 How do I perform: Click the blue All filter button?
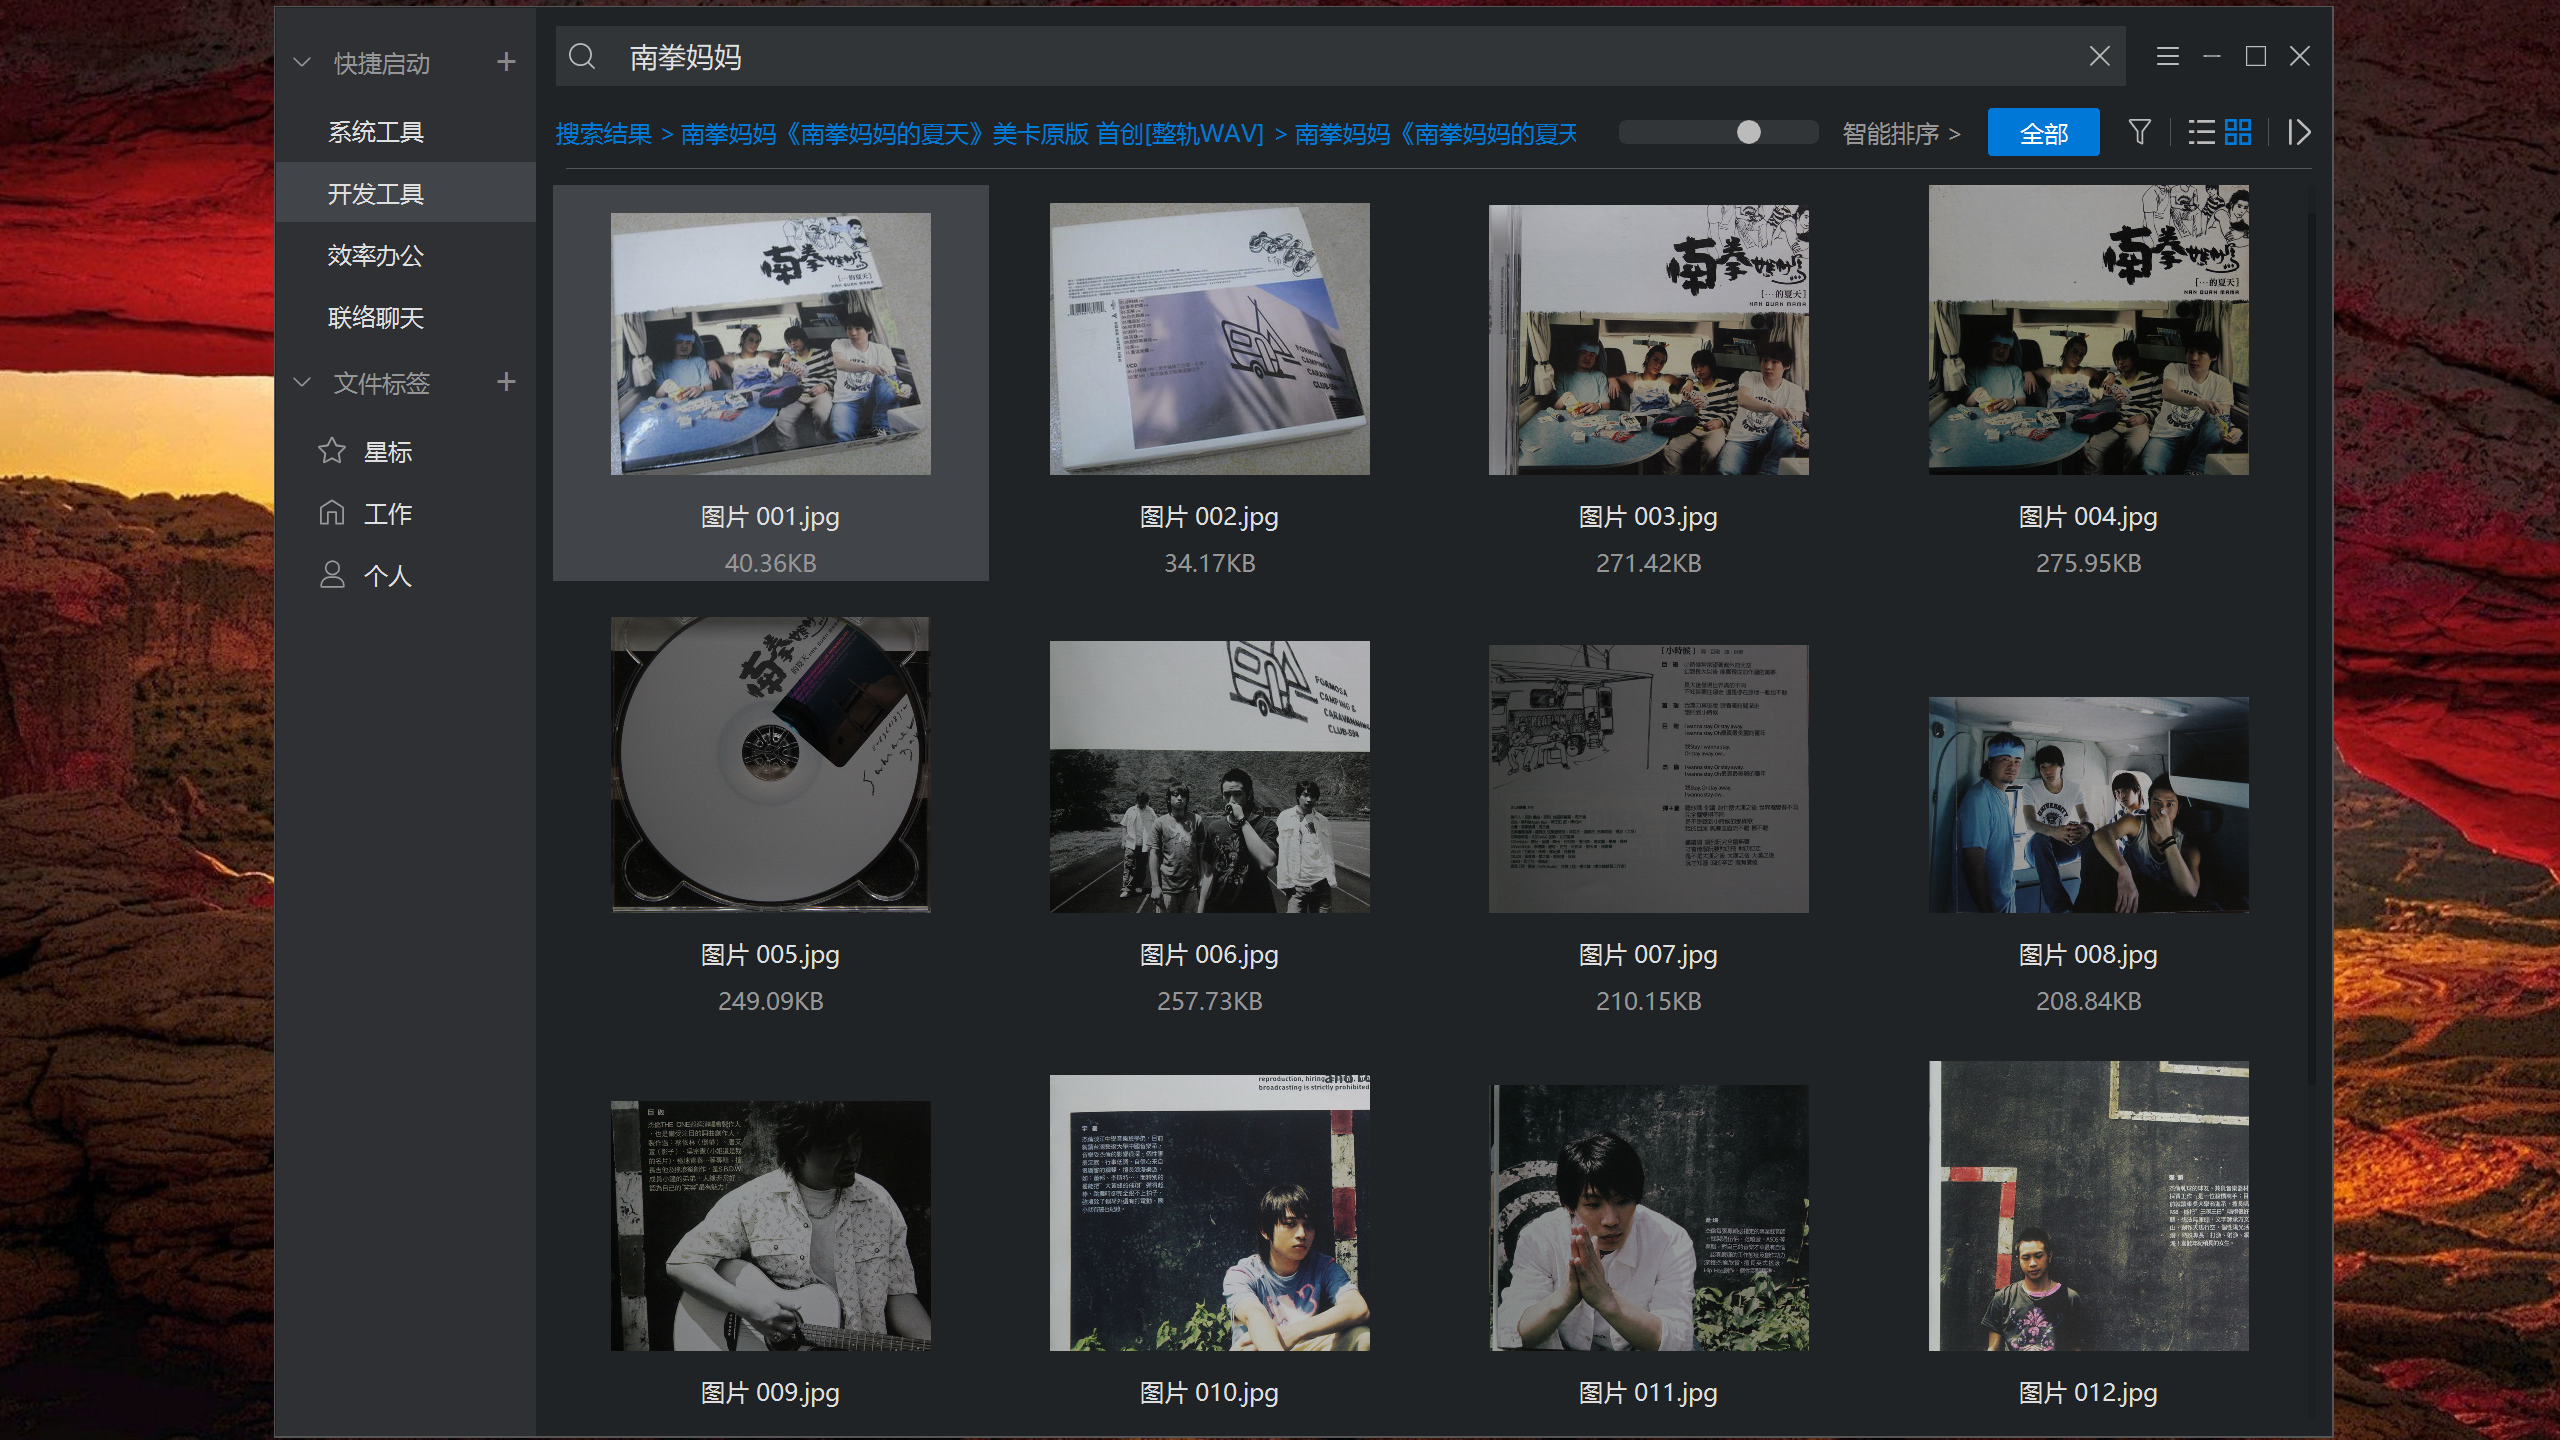click(2043, 133)
